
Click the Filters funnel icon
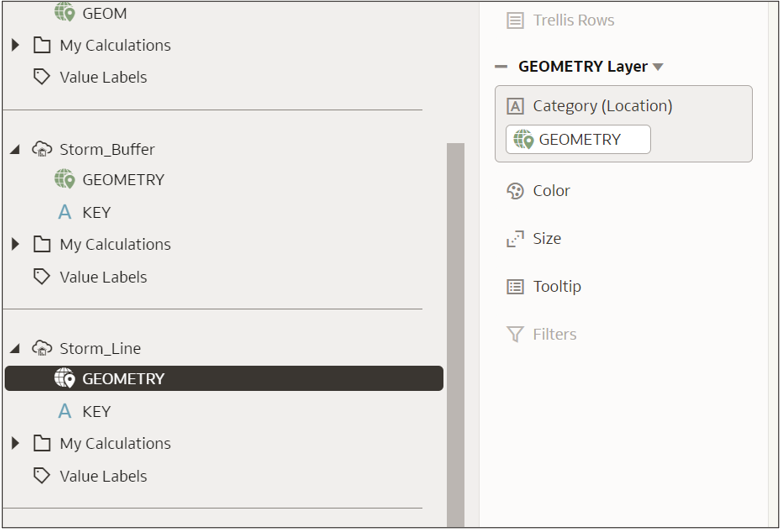515,334
